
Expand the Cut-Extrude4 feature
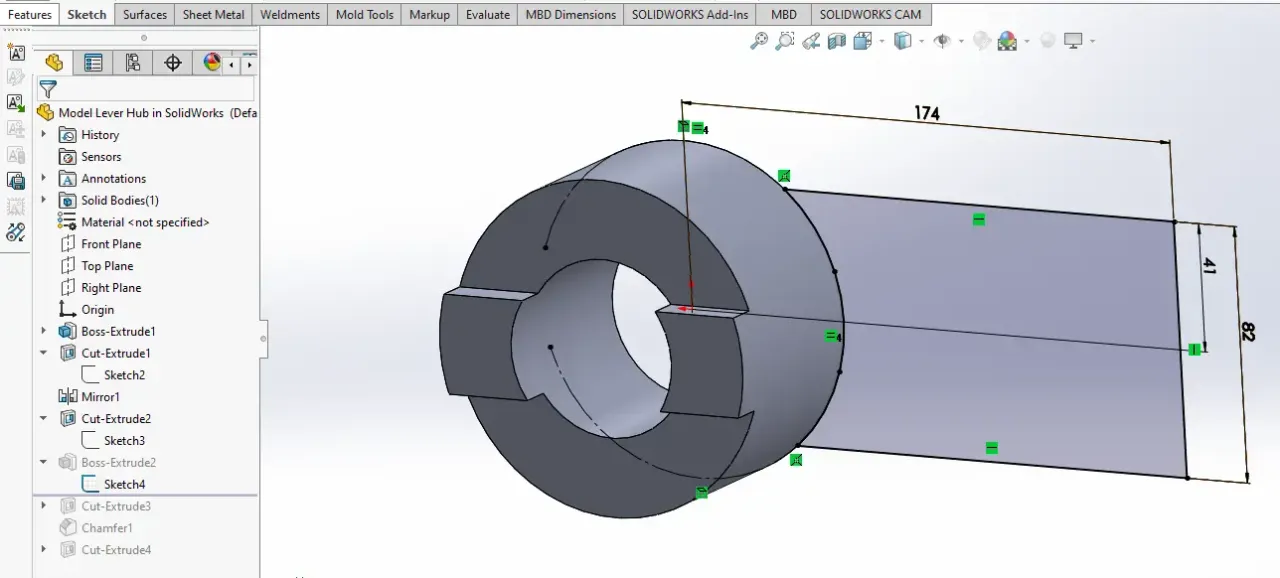coord(44,549)
